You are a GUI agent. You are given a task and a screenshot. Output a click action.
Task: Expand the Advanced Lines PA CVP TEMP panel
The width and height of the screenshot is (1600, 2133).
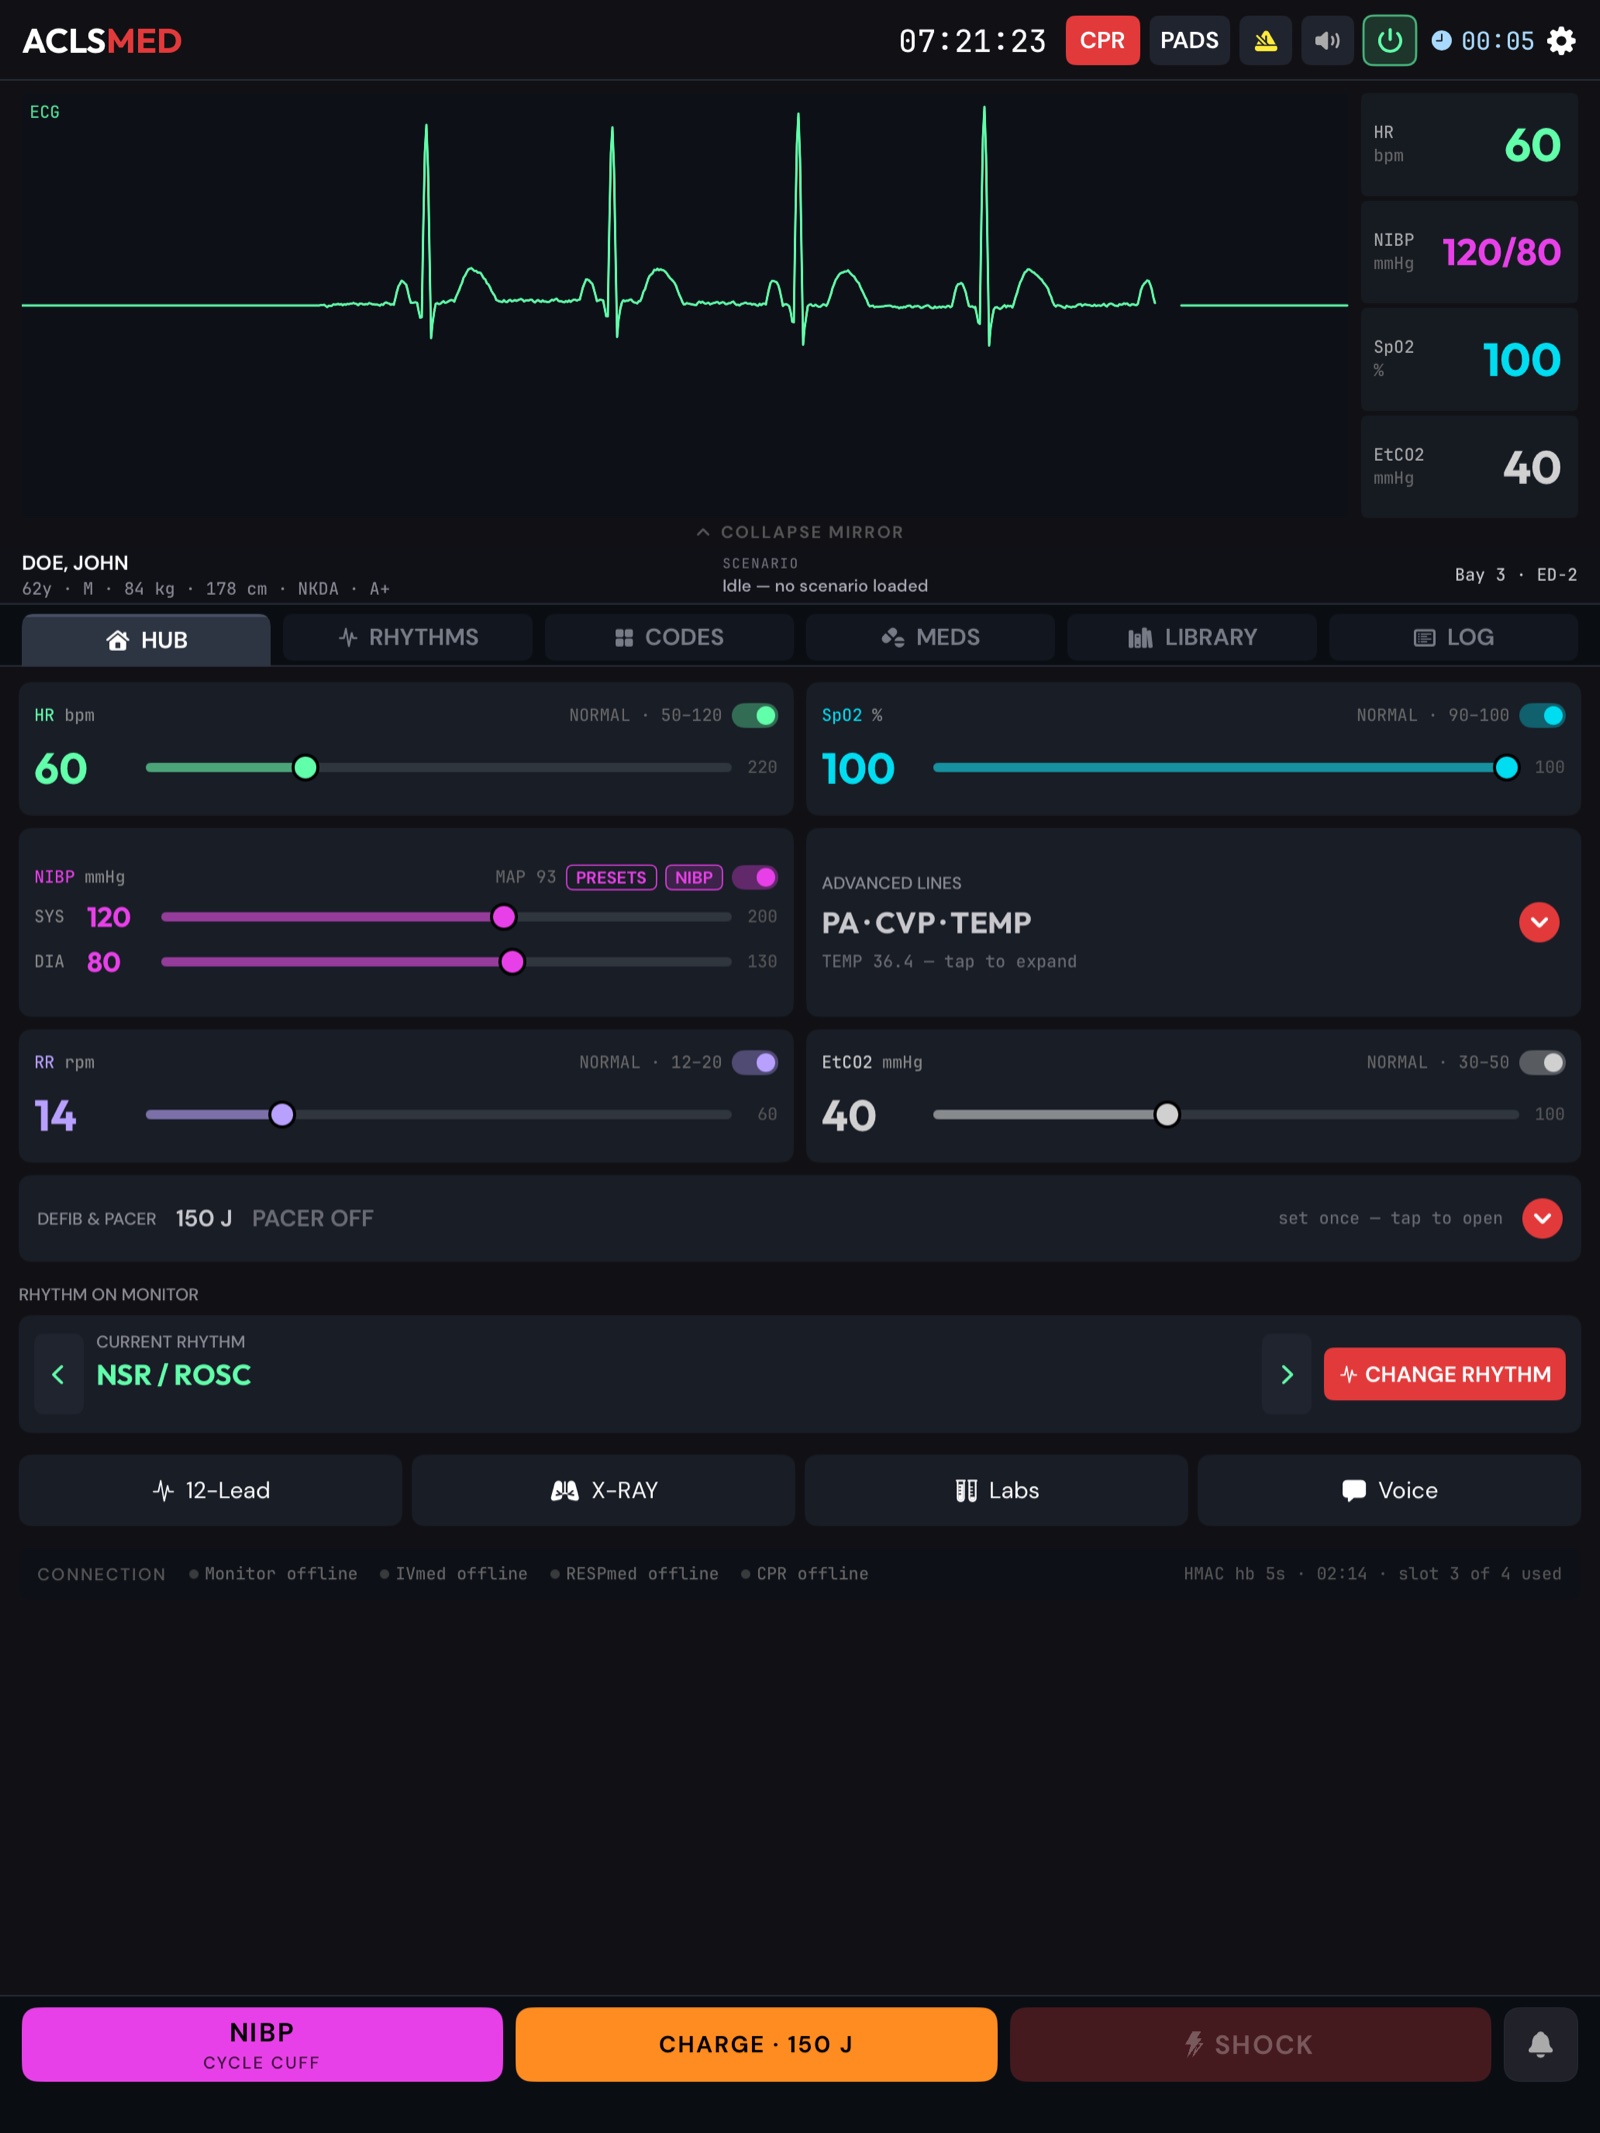(1539, 922)
